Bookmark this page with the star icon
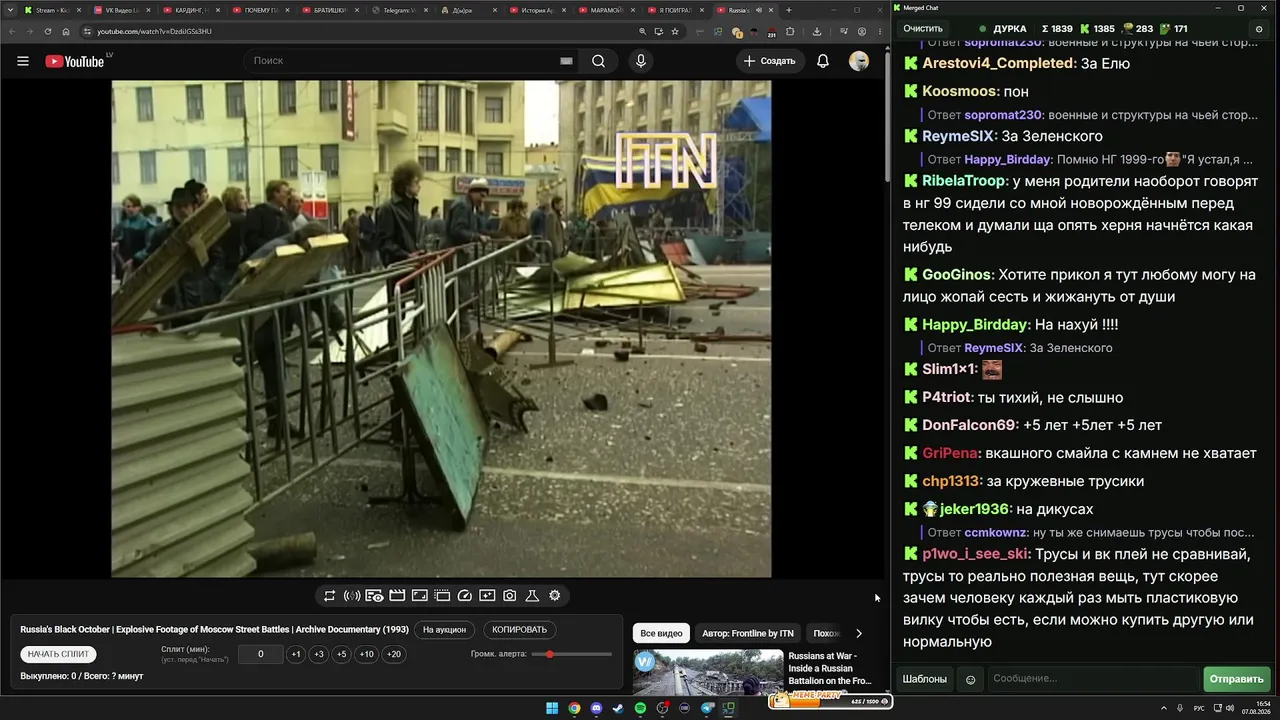The width and height of the screenshot is (1280, 720). click(676, 32)
